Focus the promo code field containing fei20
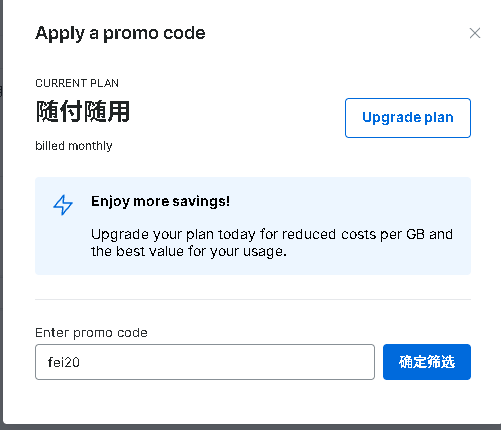The image size is (501, 430). point(205,362)
